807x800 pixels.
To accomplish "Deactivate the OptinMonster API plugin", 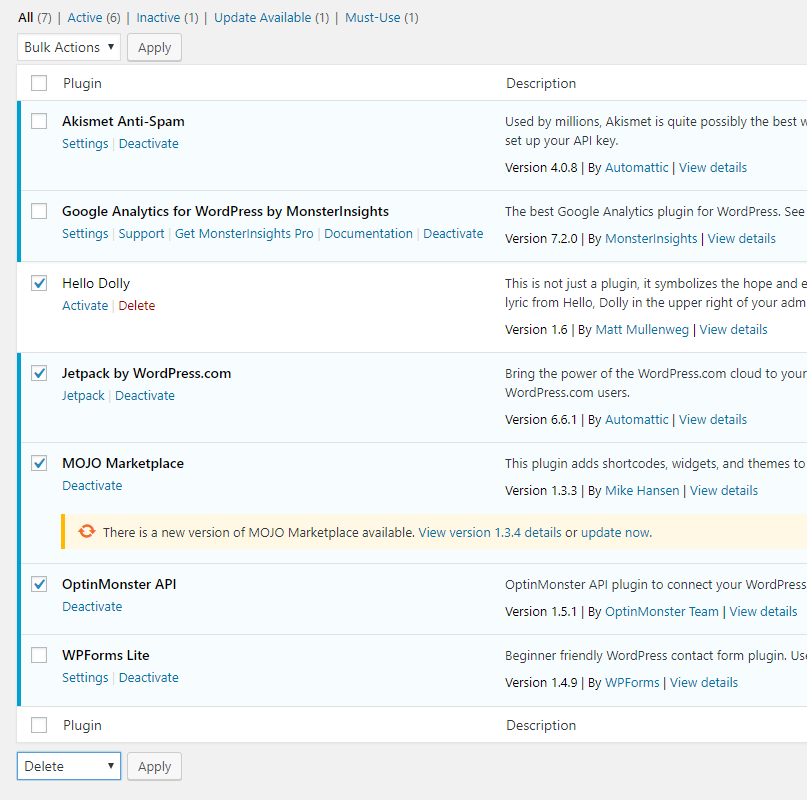I will pyautogui.click(x=92, y=607).
